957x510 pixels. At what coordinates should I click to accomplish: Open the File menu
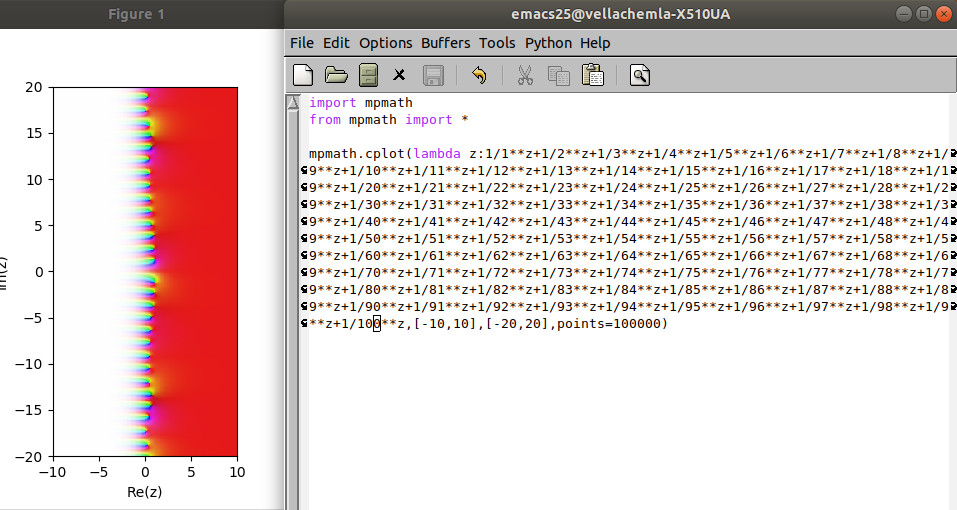click(x=301, y=43)
